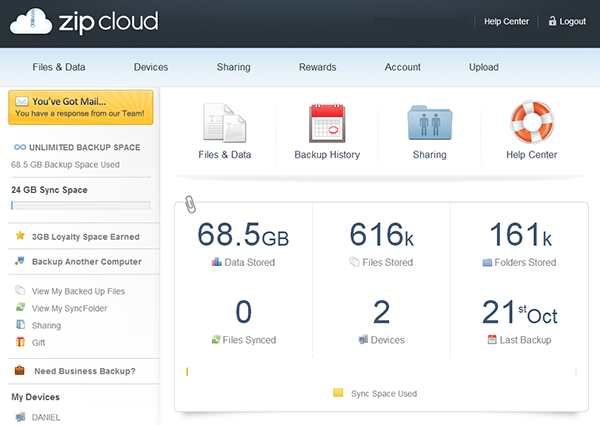Image resolution: width=600 pixels, height=425 pixels.
Task: Click the 161k Folders Stored value
Action: (520, 234)
